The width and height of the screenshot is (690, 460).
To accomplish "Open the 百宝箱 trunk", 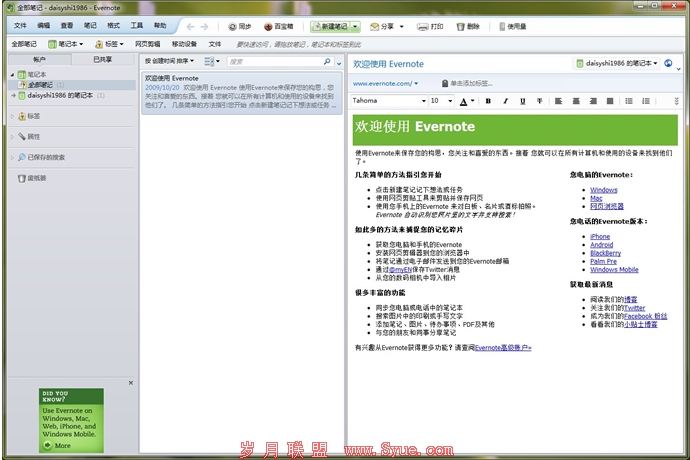I will [x=279, y=27].
